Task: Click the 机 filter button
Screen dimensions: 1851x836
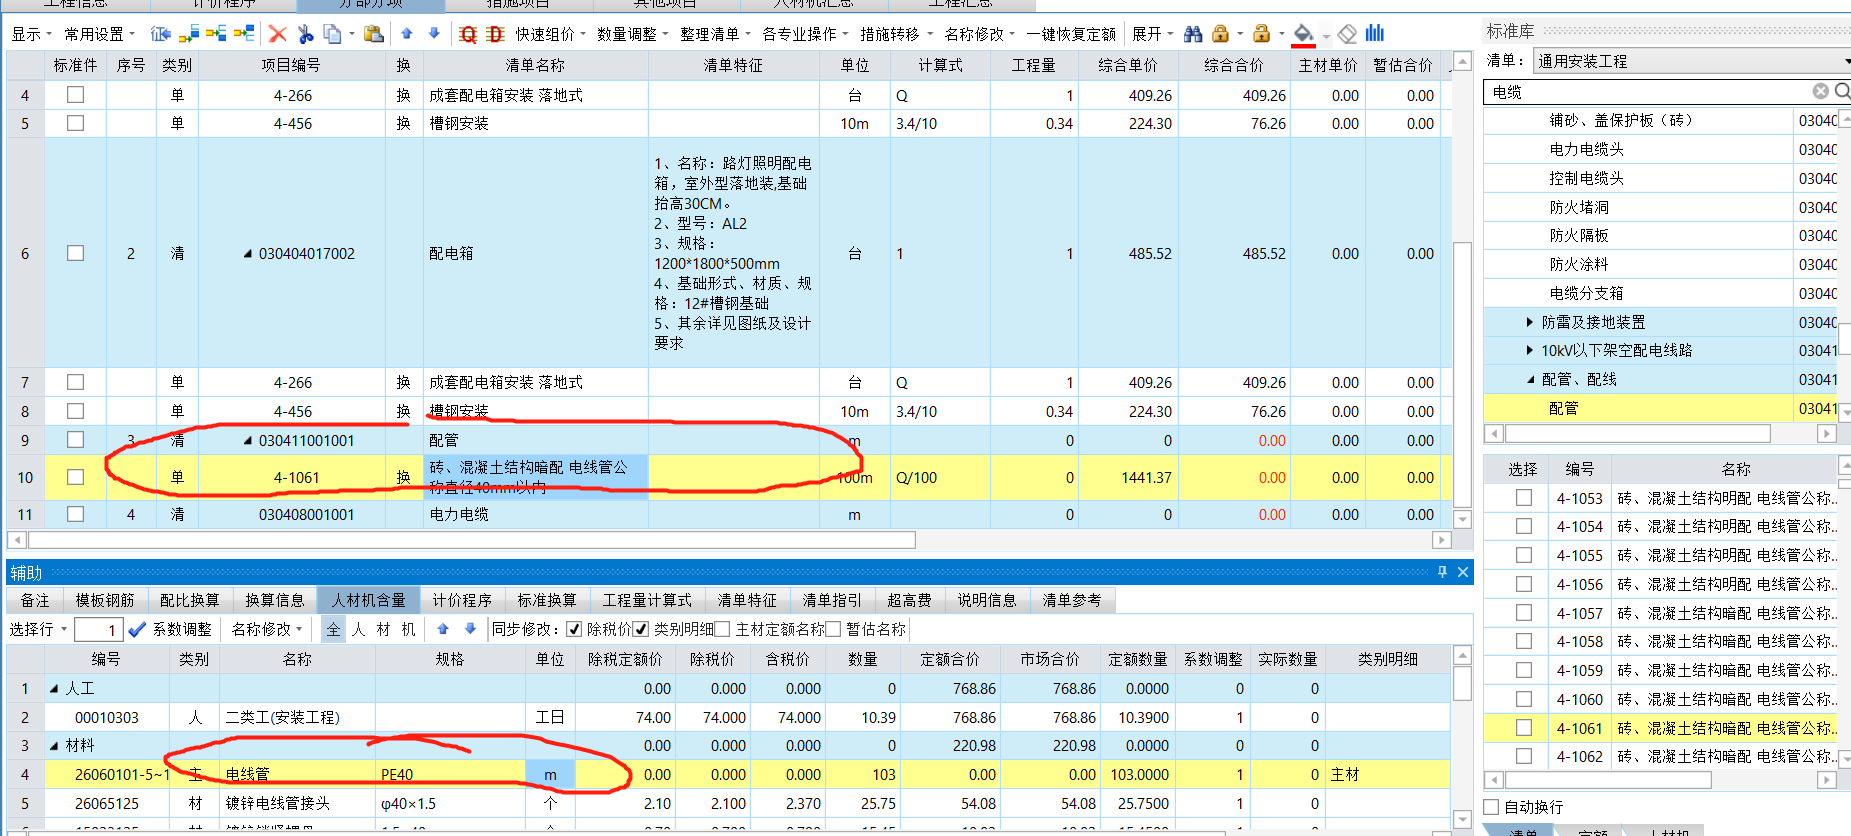Action: click(408, 629)
